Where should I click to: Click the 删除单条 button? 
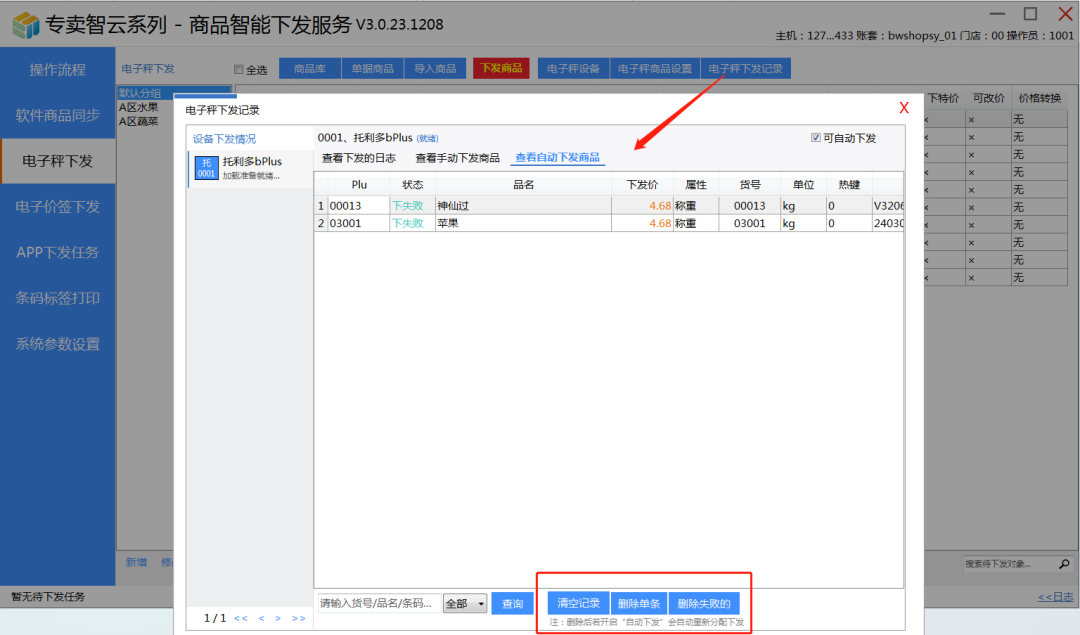pyautogui.click(x=638, y=604)
